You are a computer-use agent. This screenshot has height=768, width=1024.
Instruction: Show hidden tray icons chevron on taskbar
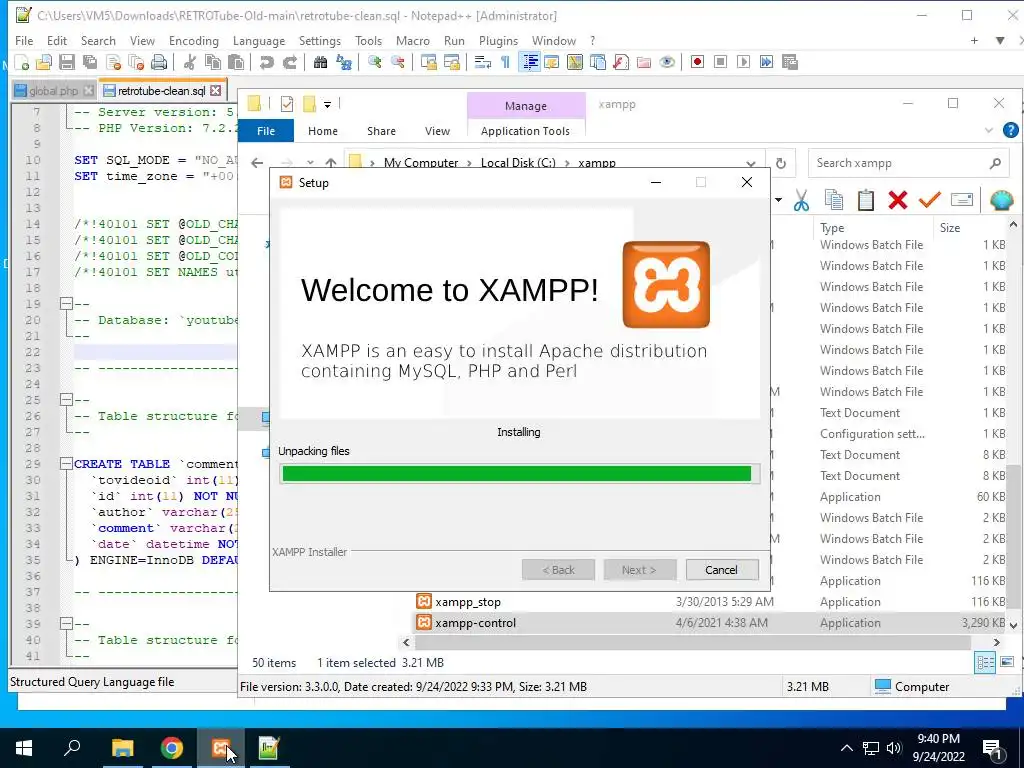point(846,748)
